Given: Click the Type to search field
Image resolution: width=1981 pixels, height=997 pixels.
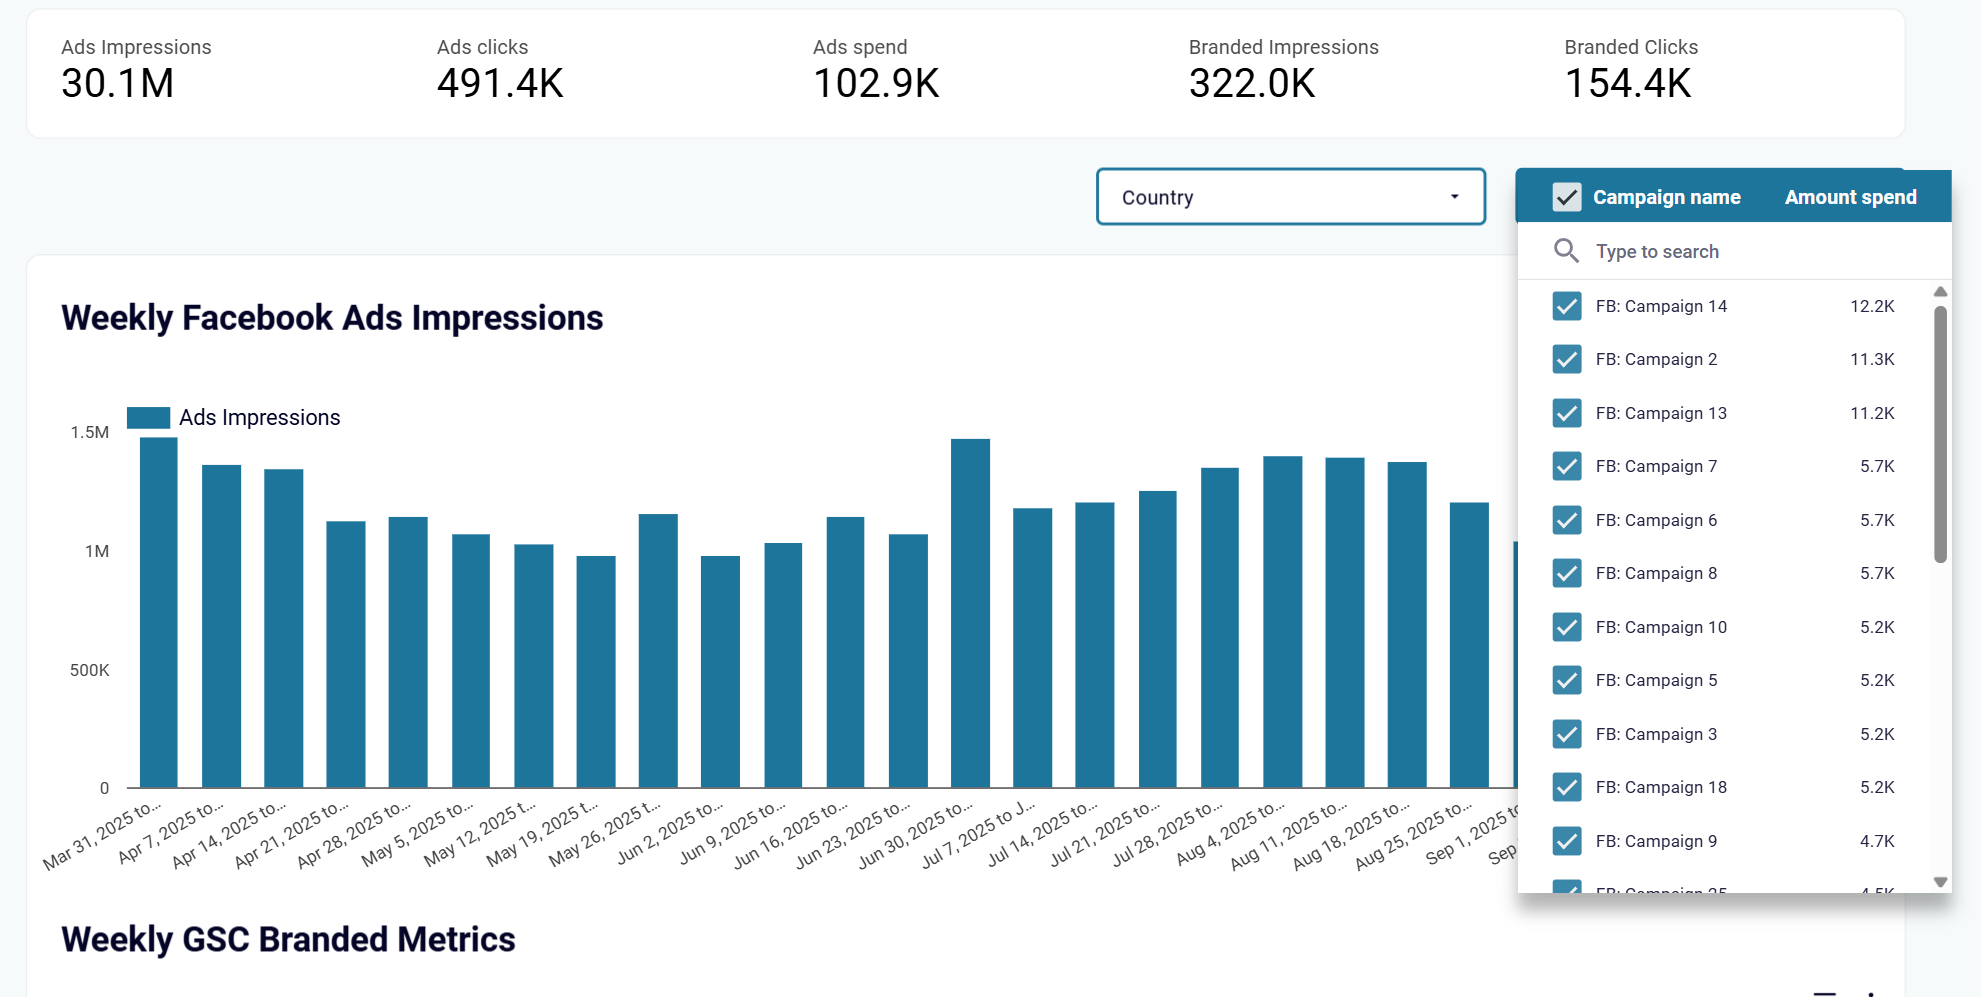Looking at the screenshot, I should [x=1700, y=251].
